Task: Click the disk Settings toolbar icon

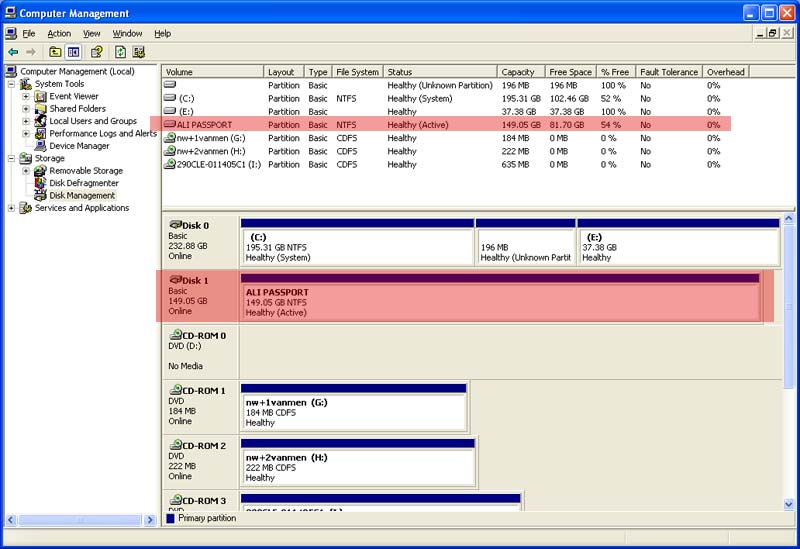Action: (139, 52)
